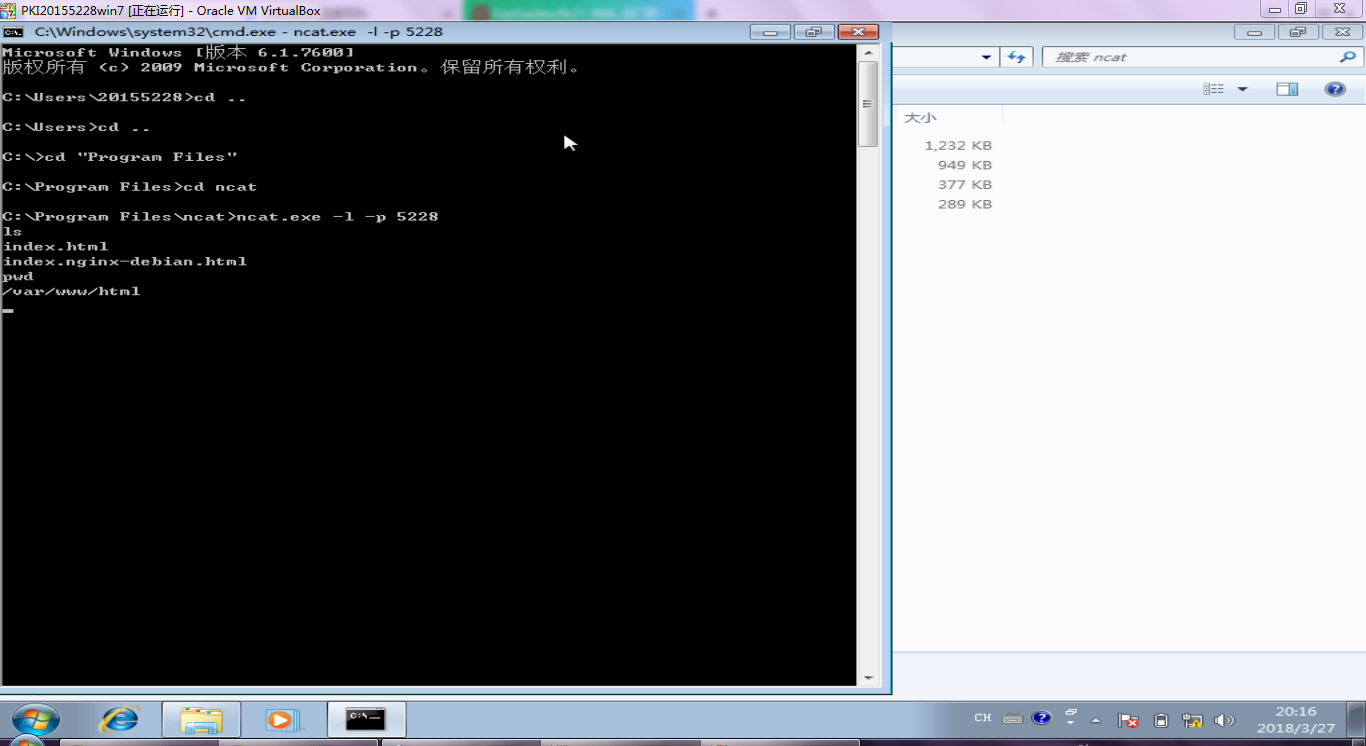This screenshot has width=1366, height=746.
Task: Launch Internet Explorer from the taskbar
Action: 119,720
